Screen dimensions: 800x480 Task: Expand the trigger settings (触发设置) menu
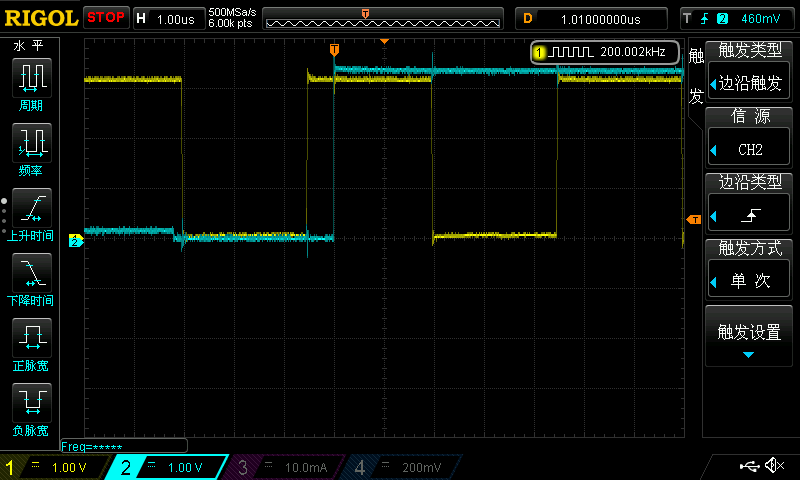[749, 336]
